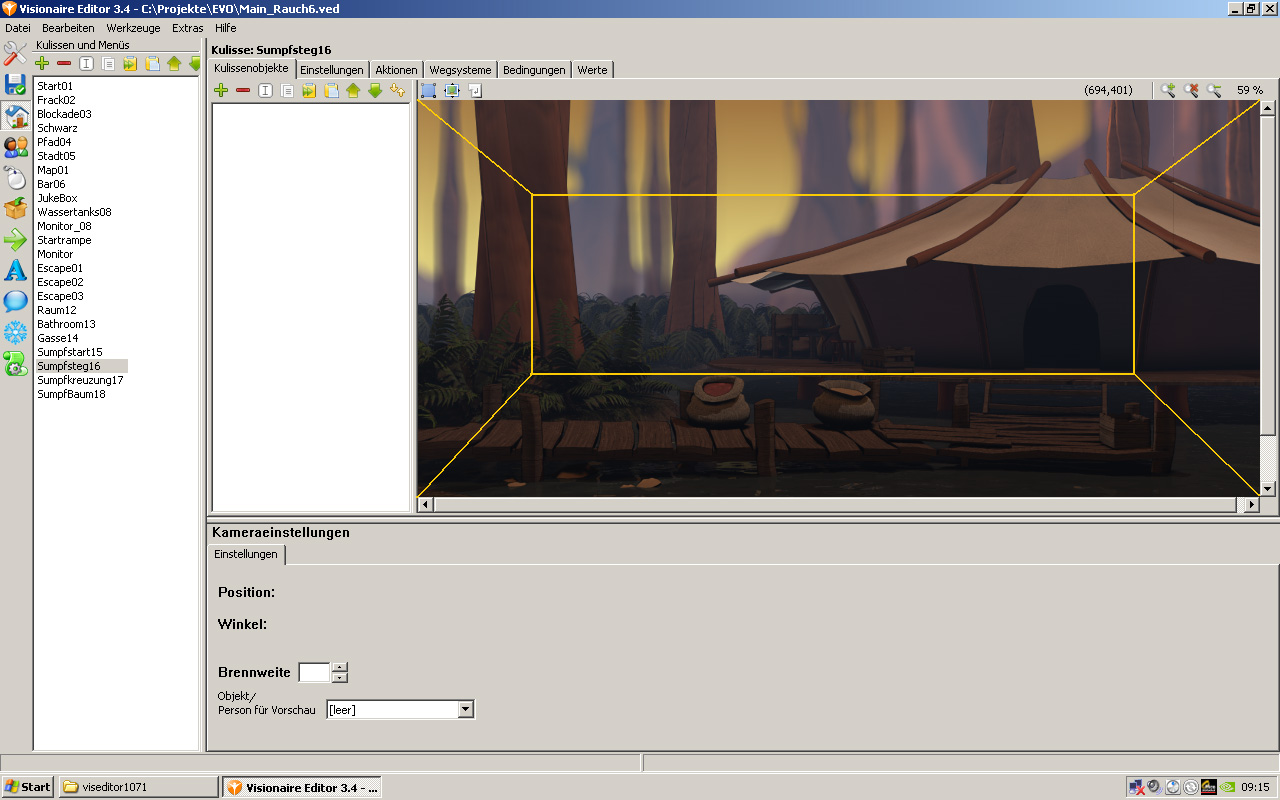Screen dimensions: 1280x800
Task: Open the scenes section with the house icon
Action: pyautogui.click(x=15, y=116)
